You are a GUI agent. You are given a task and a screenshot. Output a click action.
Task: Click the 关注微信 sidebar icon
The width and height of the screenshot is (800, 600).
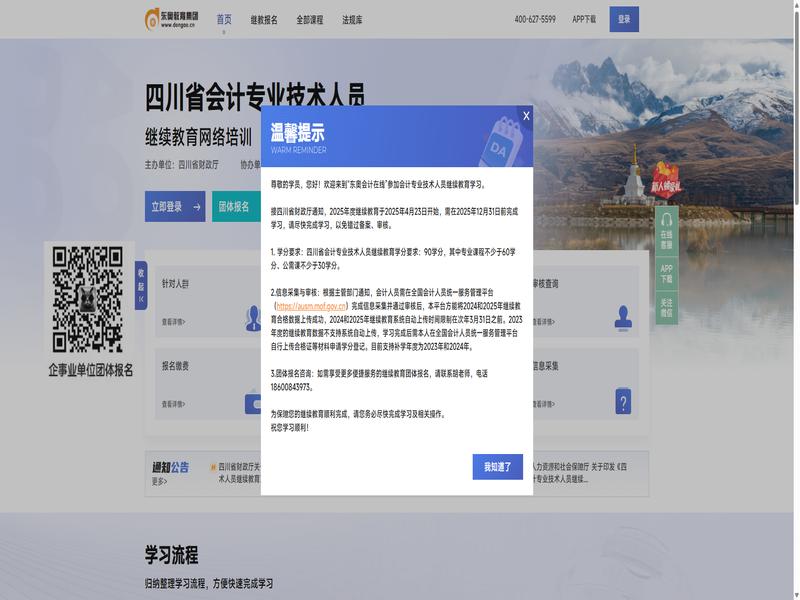tap(666, 308)
